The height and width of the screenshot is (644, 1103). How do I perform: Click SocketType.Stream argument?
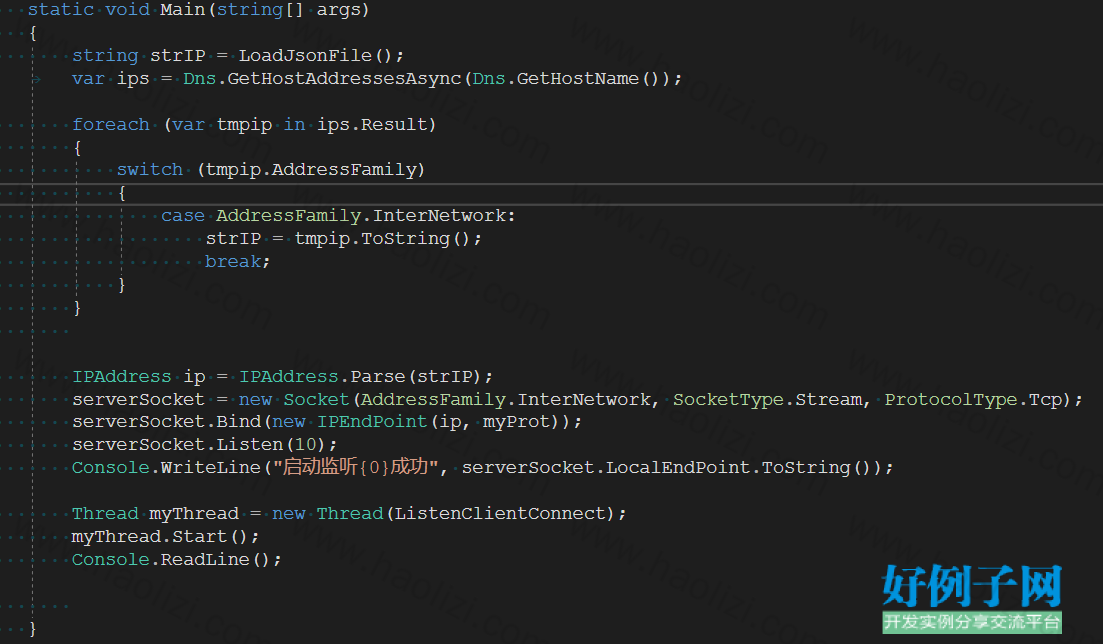[767, 400]
